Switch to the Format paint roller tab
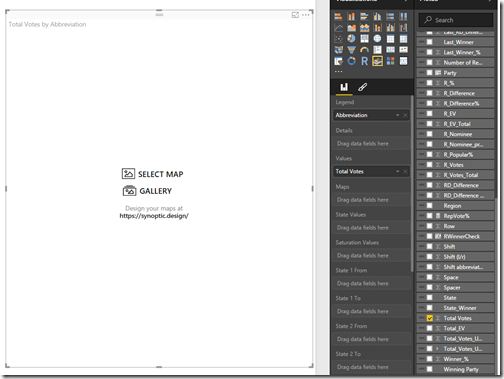The height and width of the screenshot is (379, 504). (362, 87)
